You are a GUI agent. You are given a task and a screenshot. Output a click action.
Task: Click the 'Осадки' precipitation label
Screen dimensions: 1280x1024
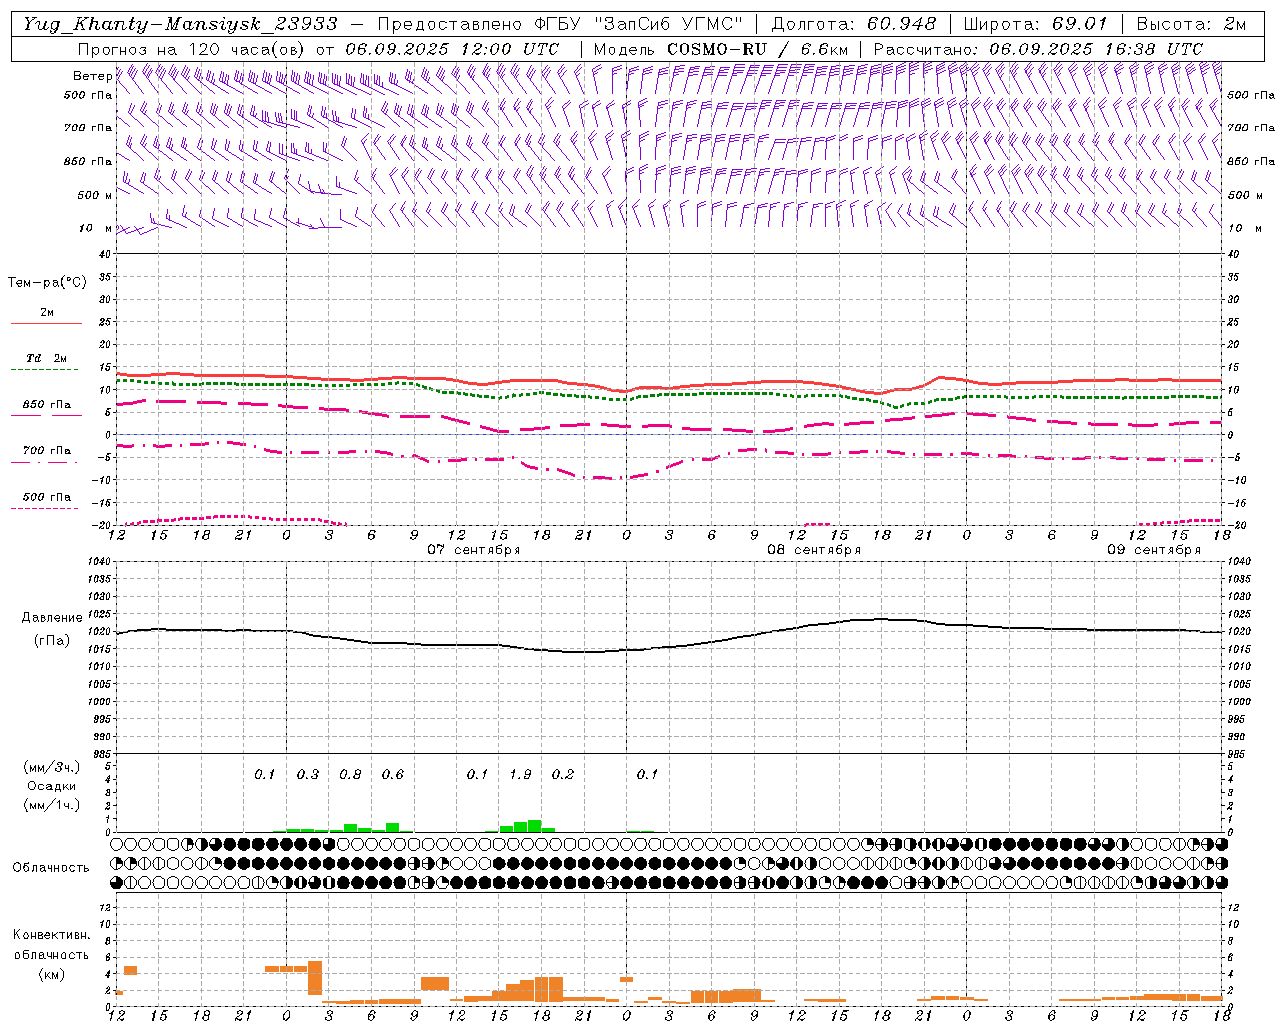51,786
